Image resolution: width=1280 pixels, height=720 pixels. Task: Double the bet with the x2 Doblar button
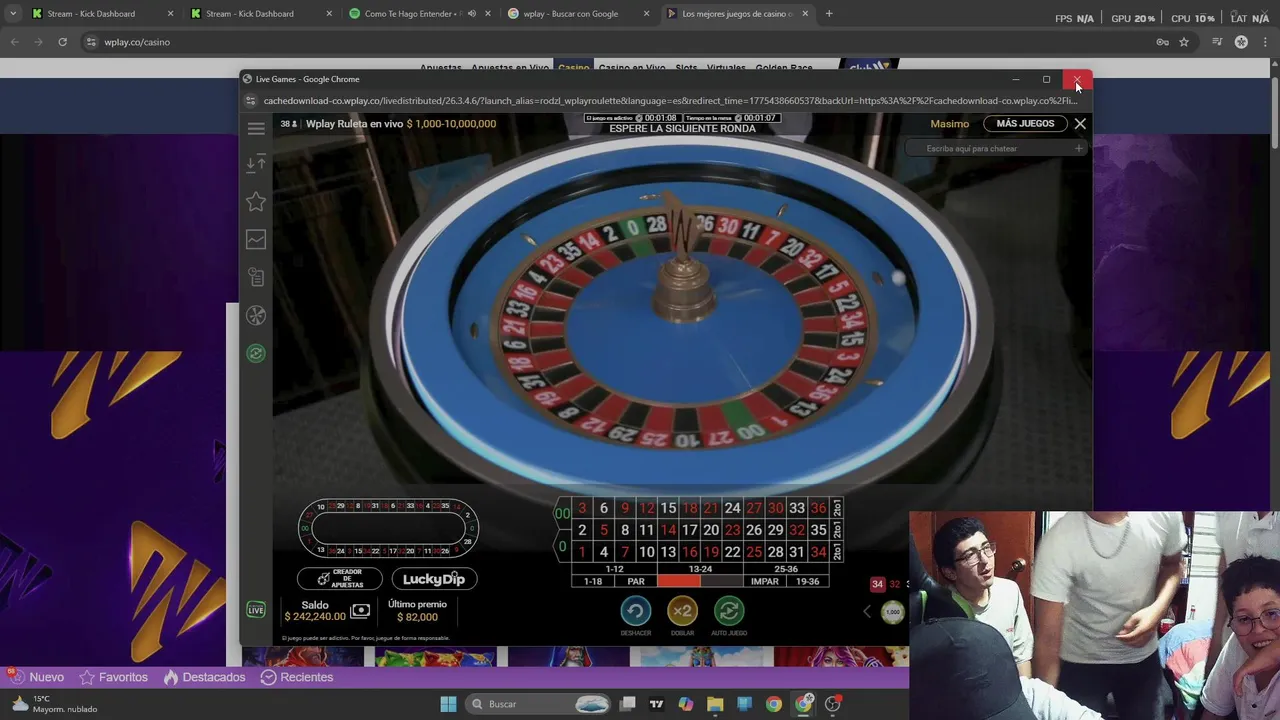682,611
